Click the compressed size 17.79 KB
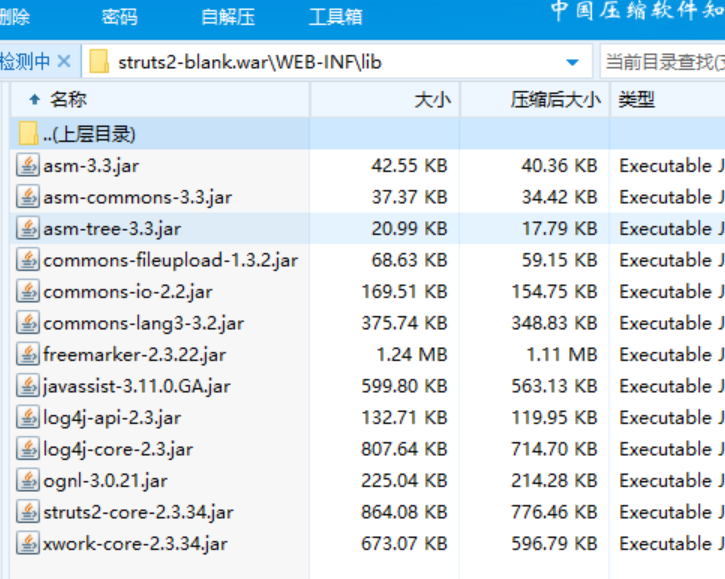725x579 pixels. 559,228
